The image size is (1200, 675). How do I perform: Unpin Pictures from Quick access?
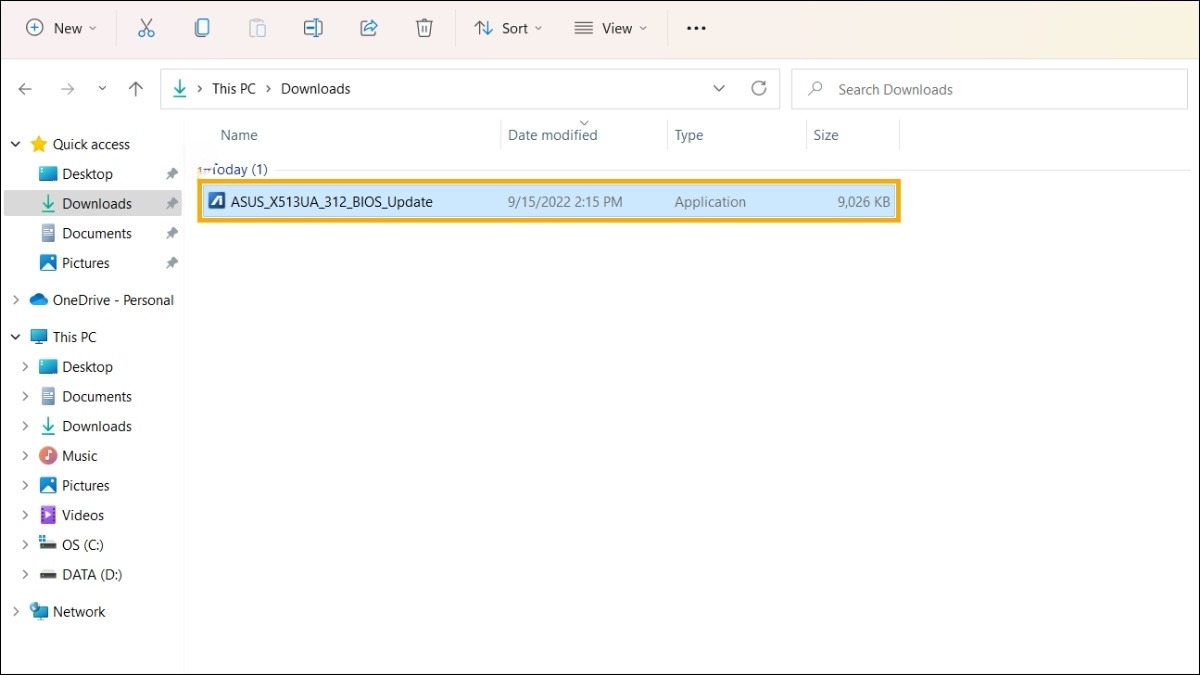coord(172,263)
